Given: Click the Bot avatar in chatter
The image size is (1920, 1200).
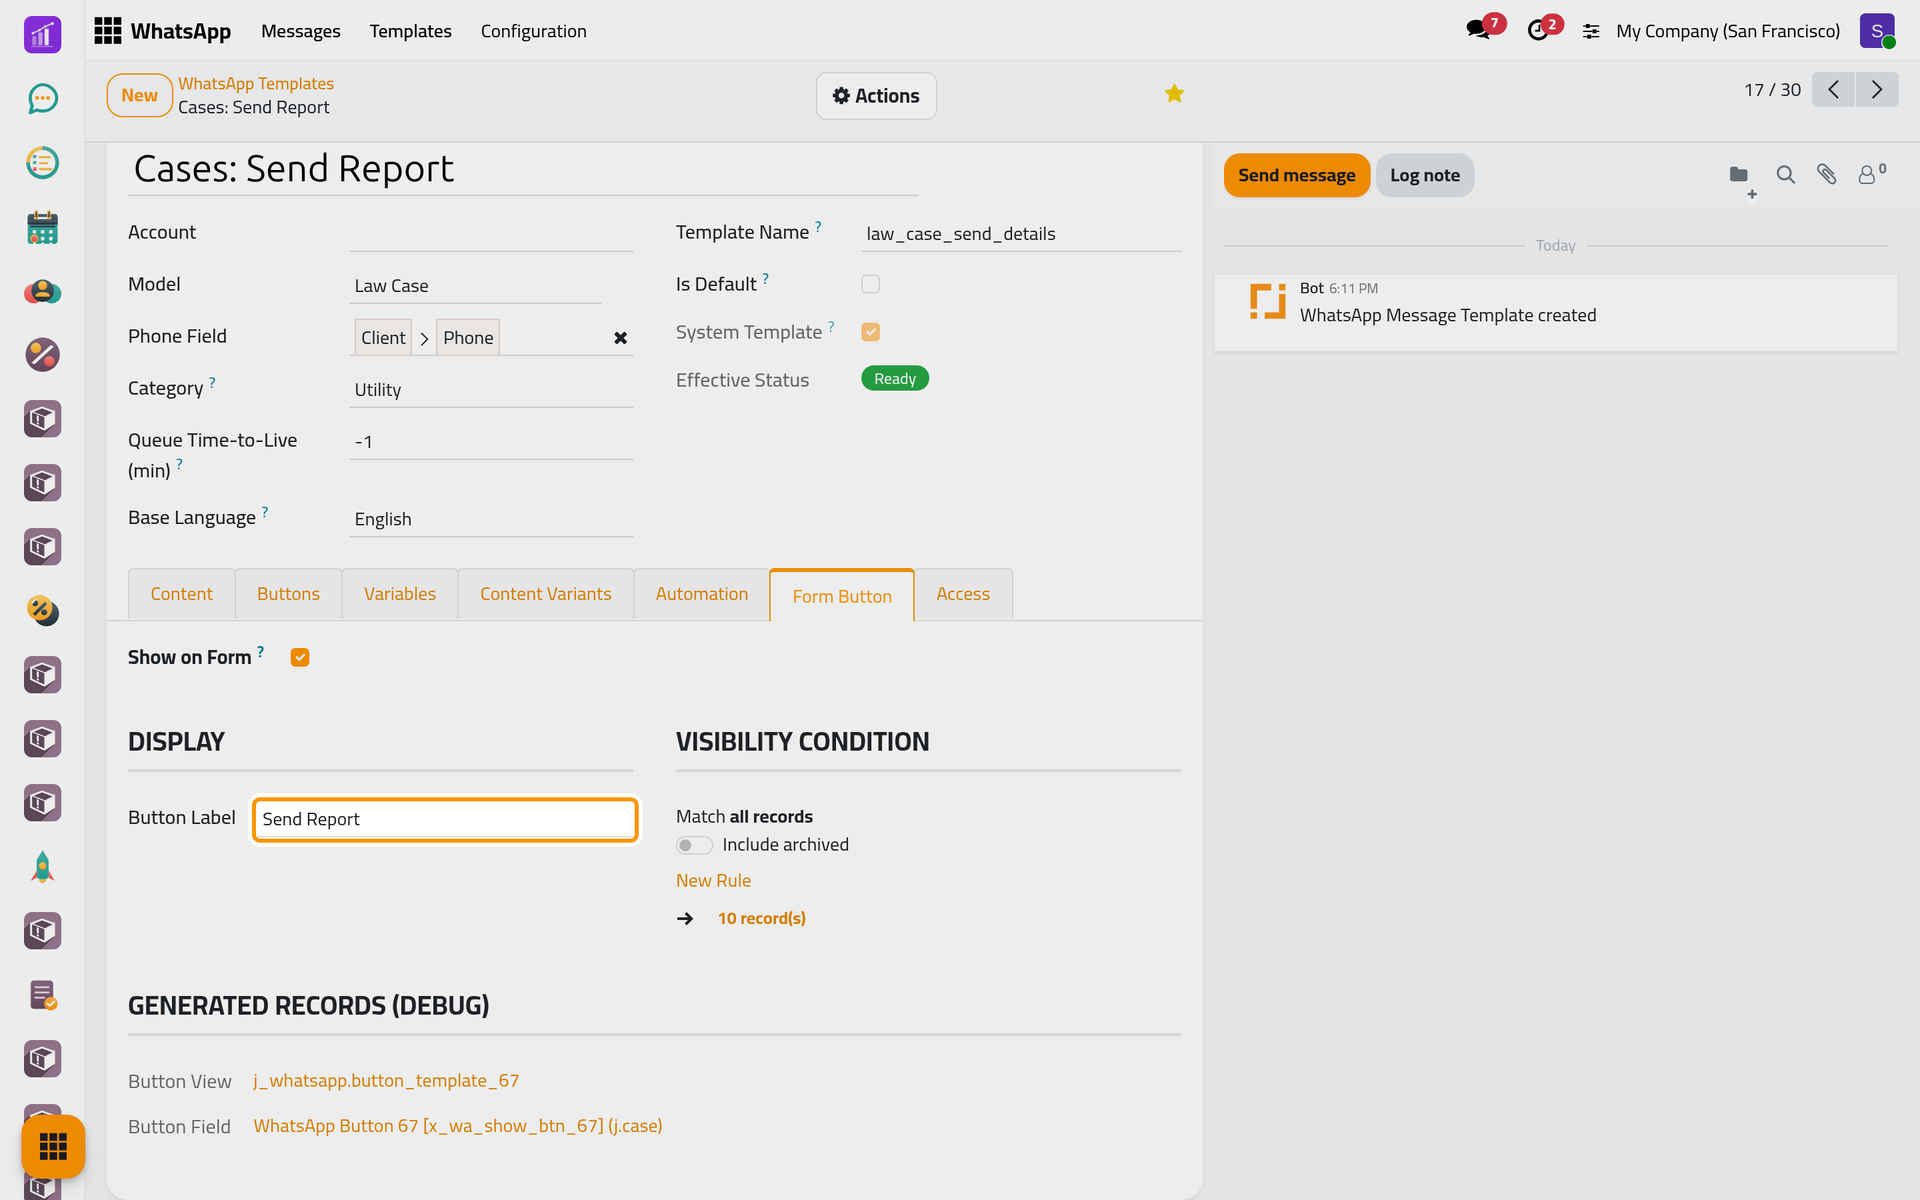Looking at the screenshot, I should coord(1268,302).
